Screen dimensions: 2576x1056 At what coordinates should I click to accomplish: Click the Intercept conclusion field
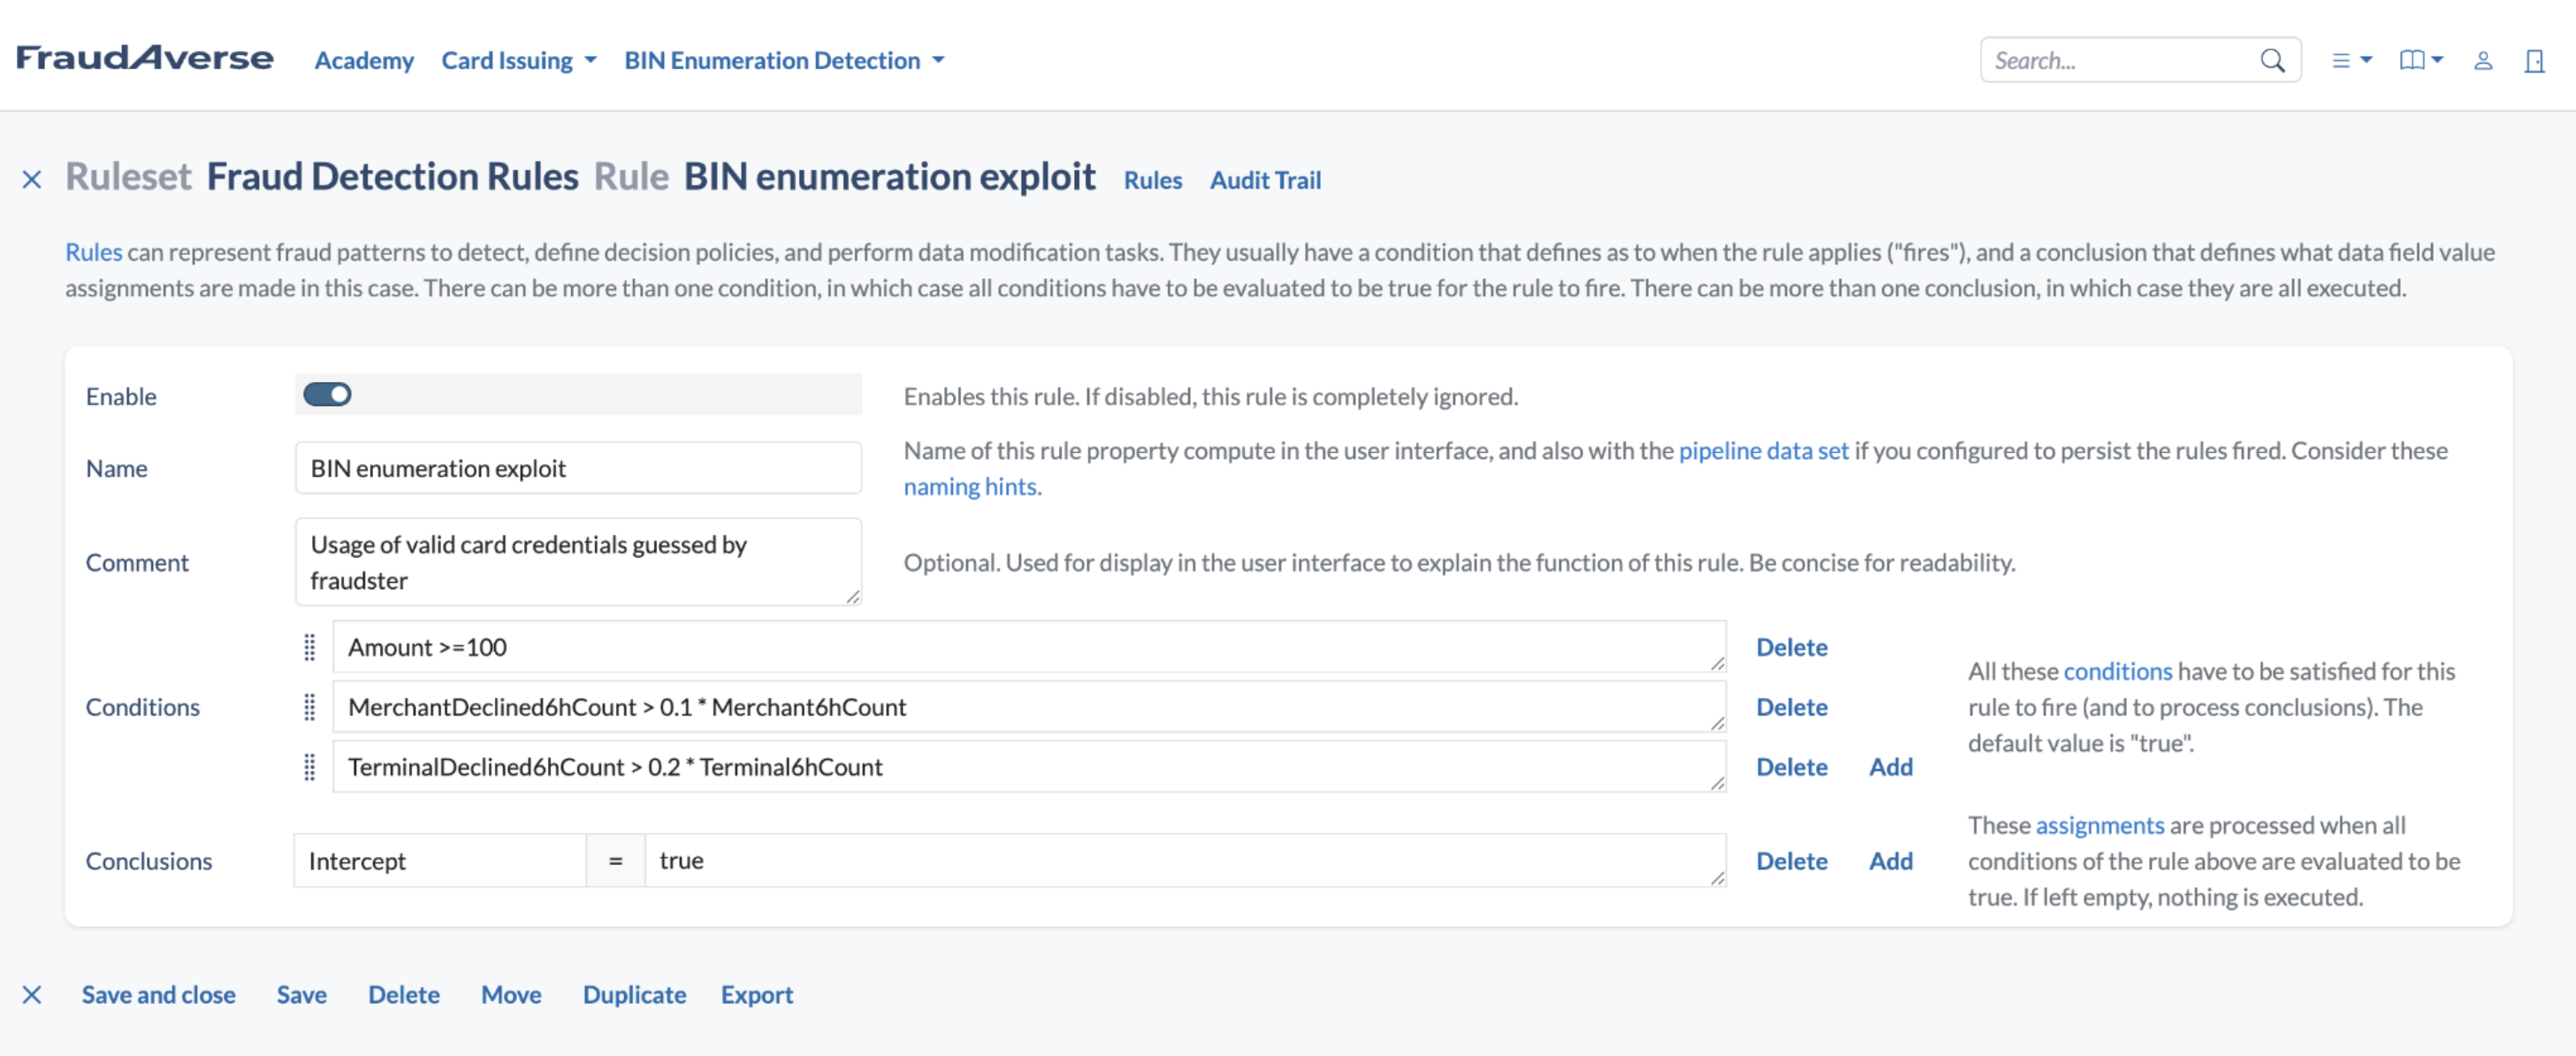[440, 860]
